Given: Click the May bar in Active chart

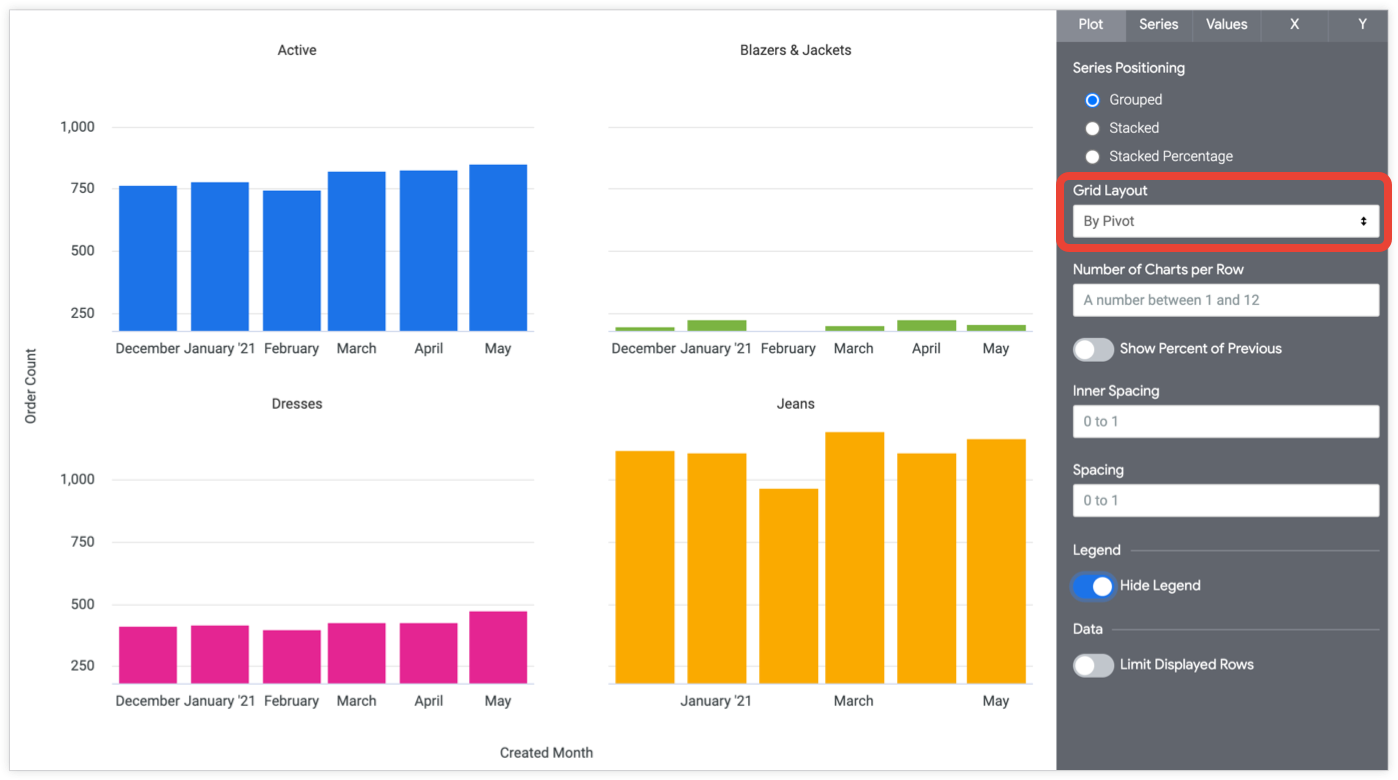Looking at the screenshot, I should click(x=497, y=248).
